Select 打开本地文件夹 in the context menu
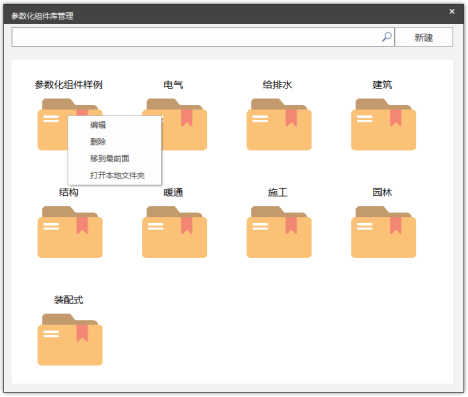468x397 pixels. (115, 175)
